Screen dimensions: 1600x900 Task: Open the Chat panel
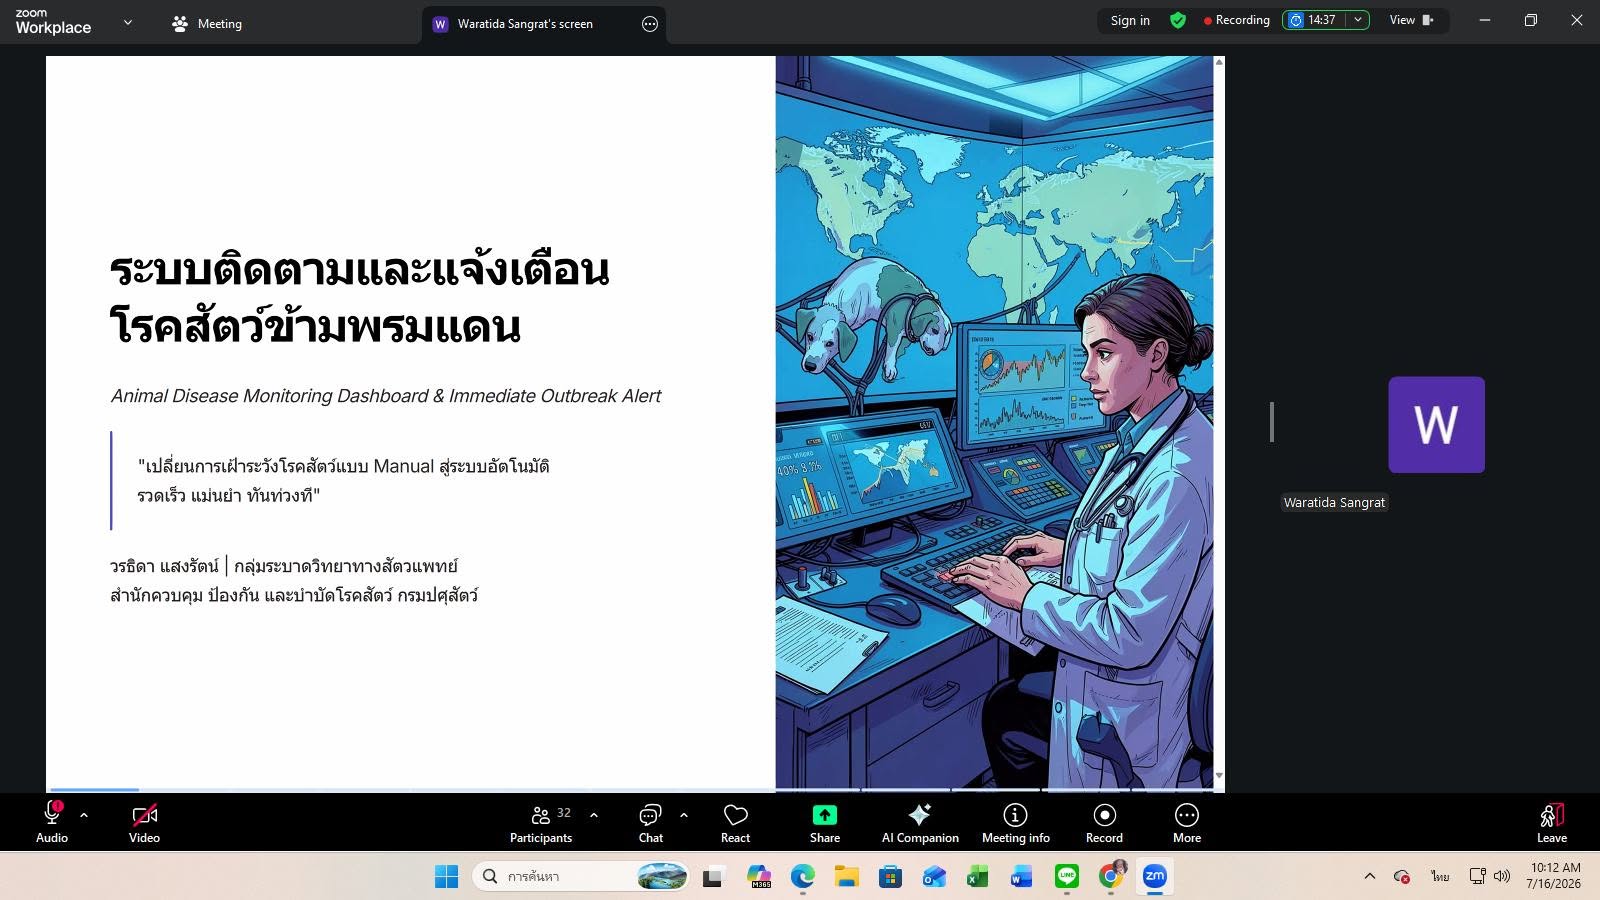[x=651, y=823]
